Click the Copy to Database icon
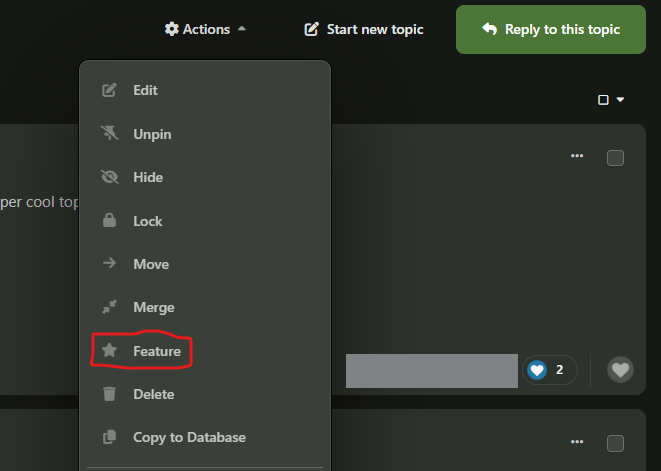The image size is (661, 471). click(109, 437)
